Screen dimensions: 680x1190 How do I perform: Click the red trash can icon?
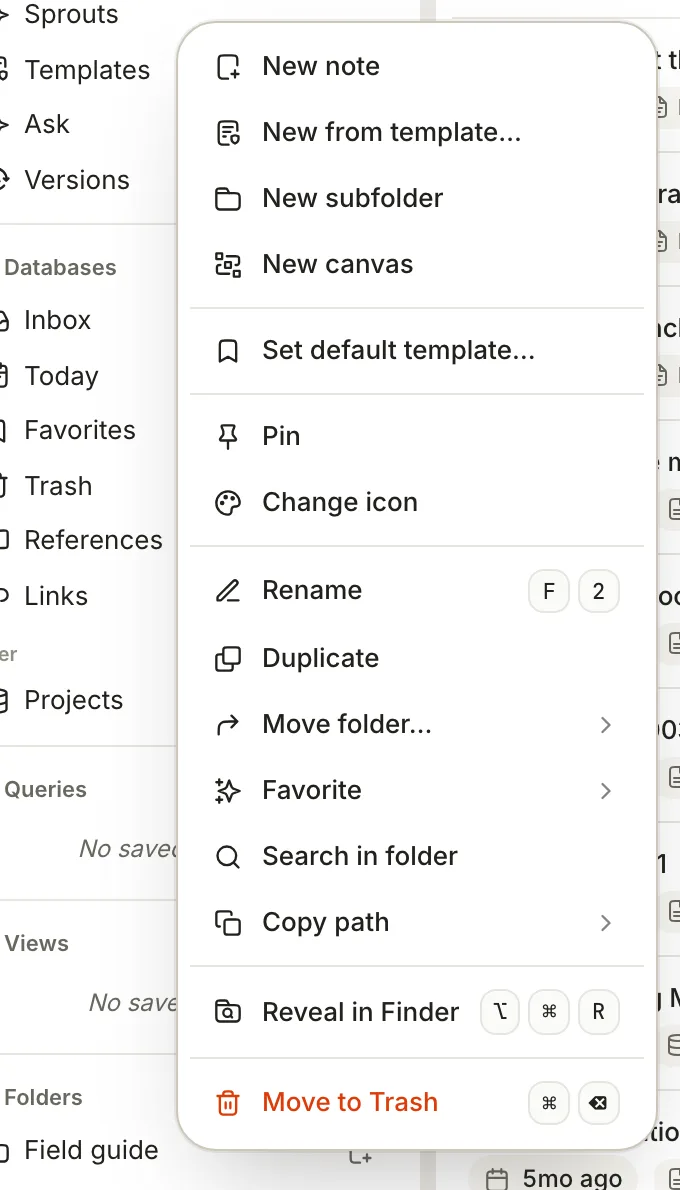pyautogui.click(x=228, y=1103)
